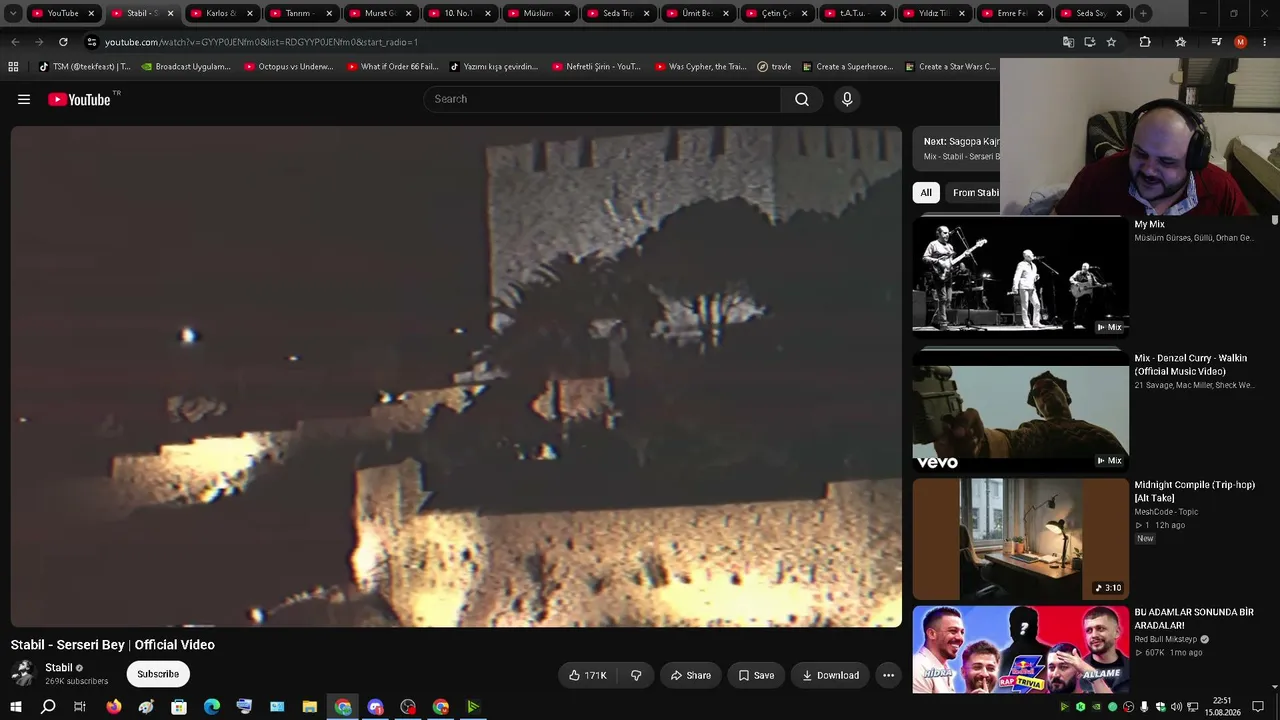Viewport: 1280px width, 720px height.
Task: Focus the YouTube search field
Action: (602, 99)
